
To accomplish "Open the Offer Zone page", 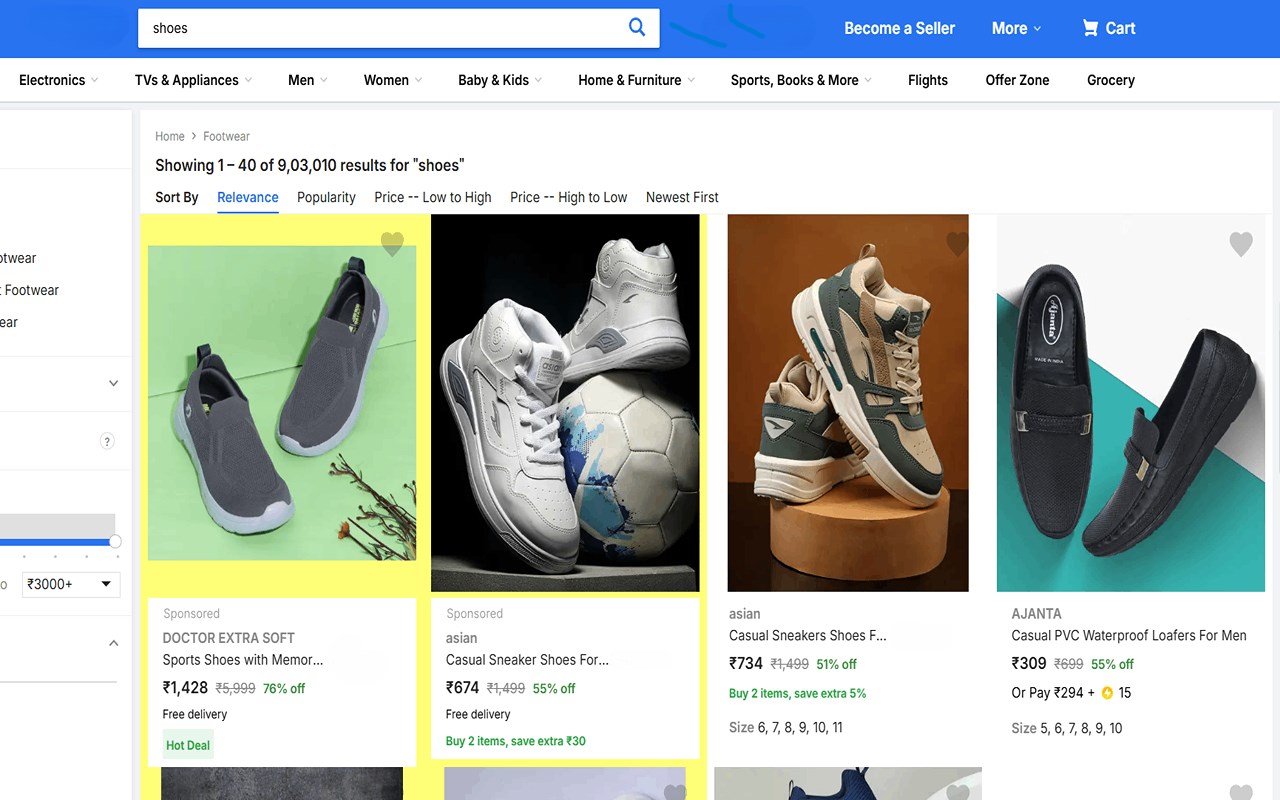I will click(1017, 80).
